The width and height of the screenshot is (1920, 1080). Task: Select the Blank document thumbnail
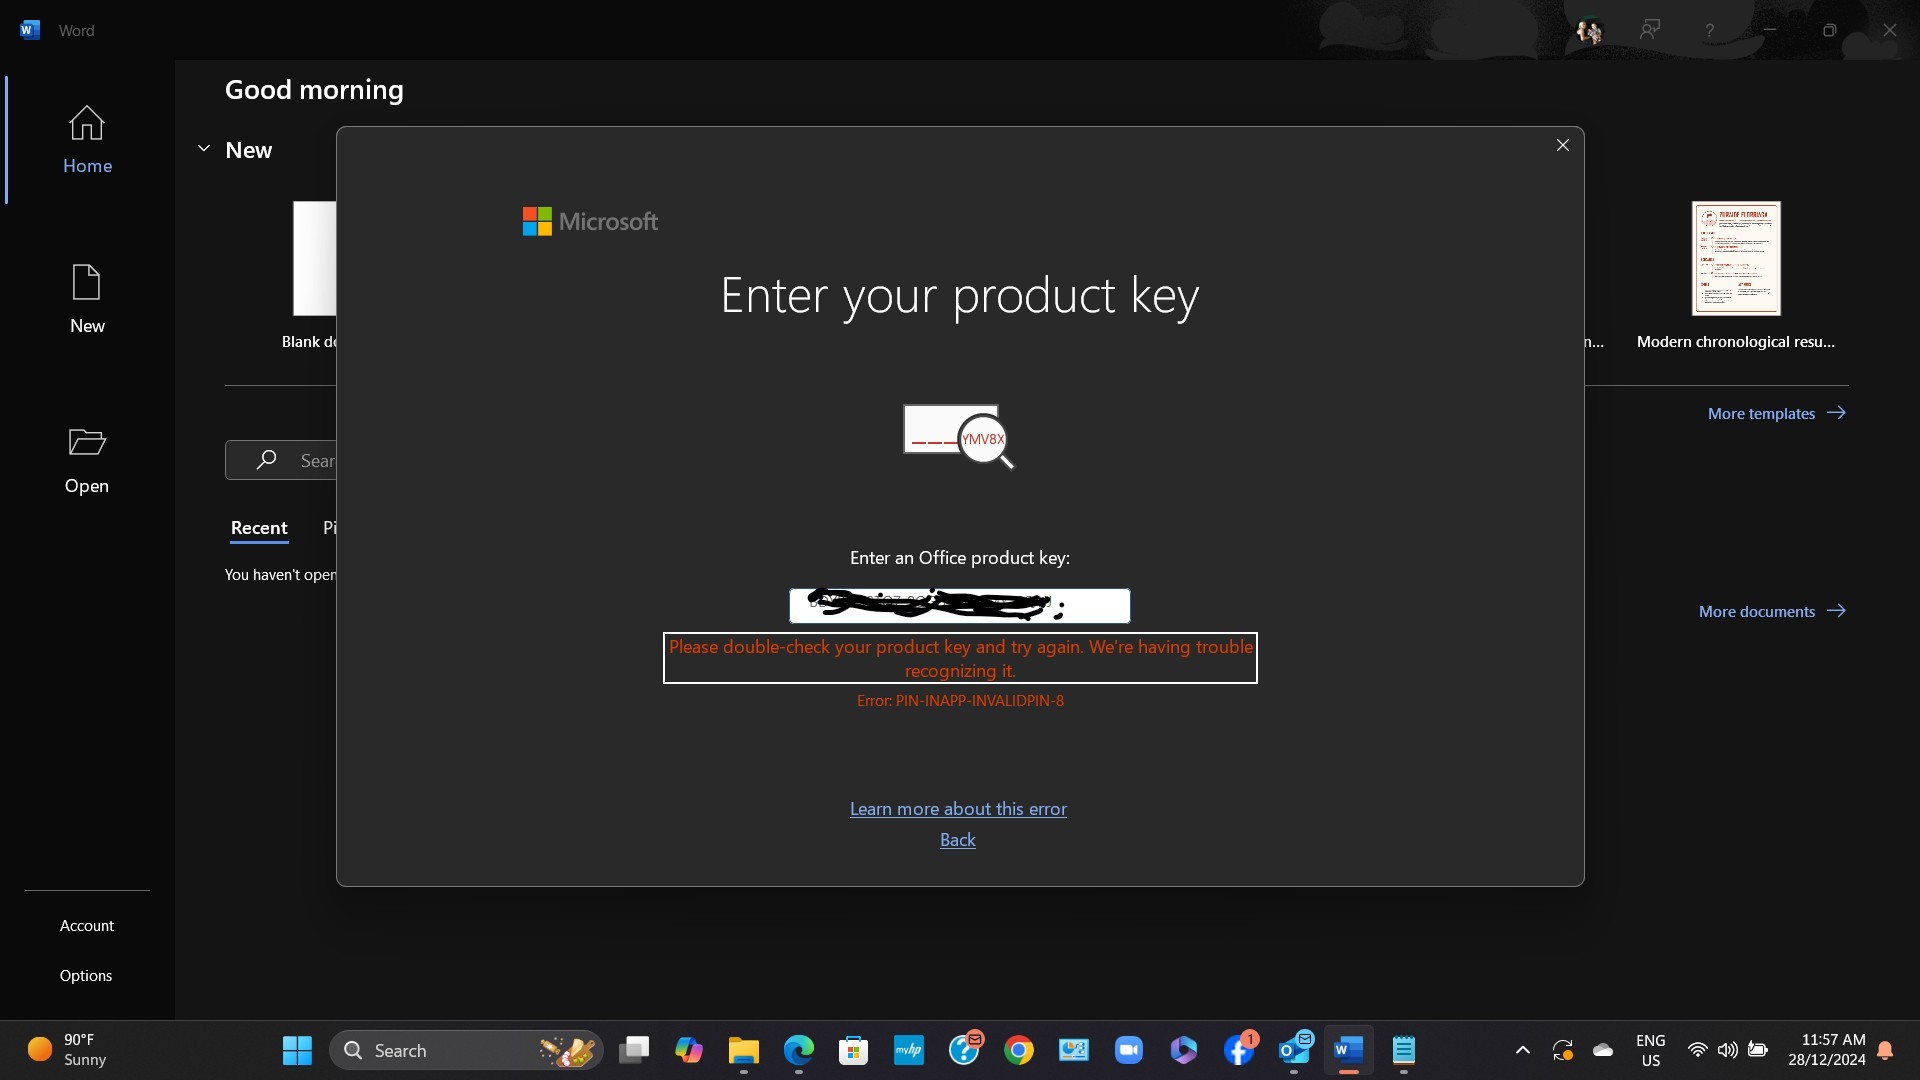click(314, 258)
